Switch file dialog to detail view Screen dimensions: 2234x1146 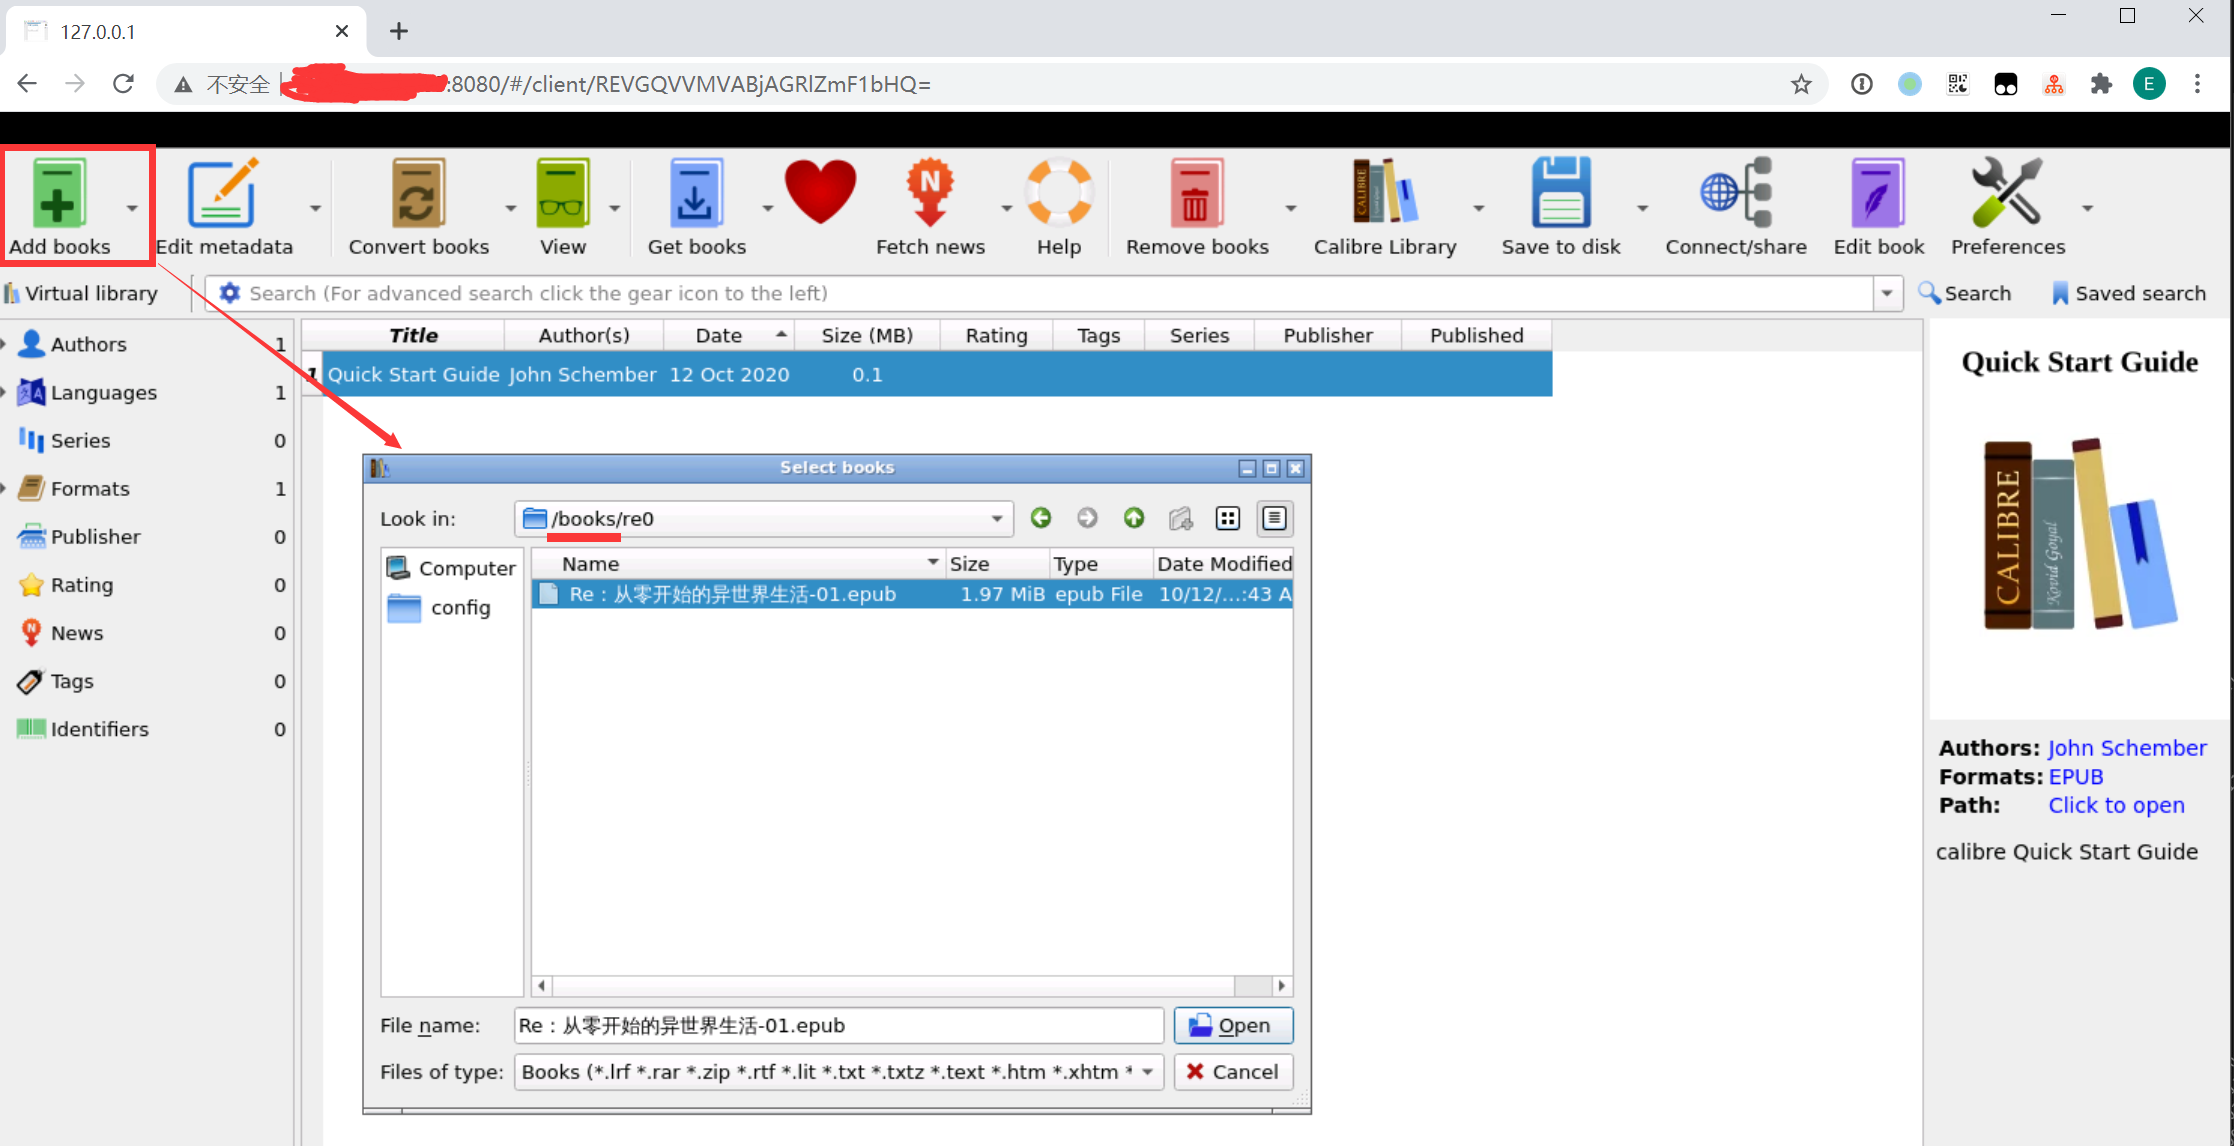pos(1274,518)
